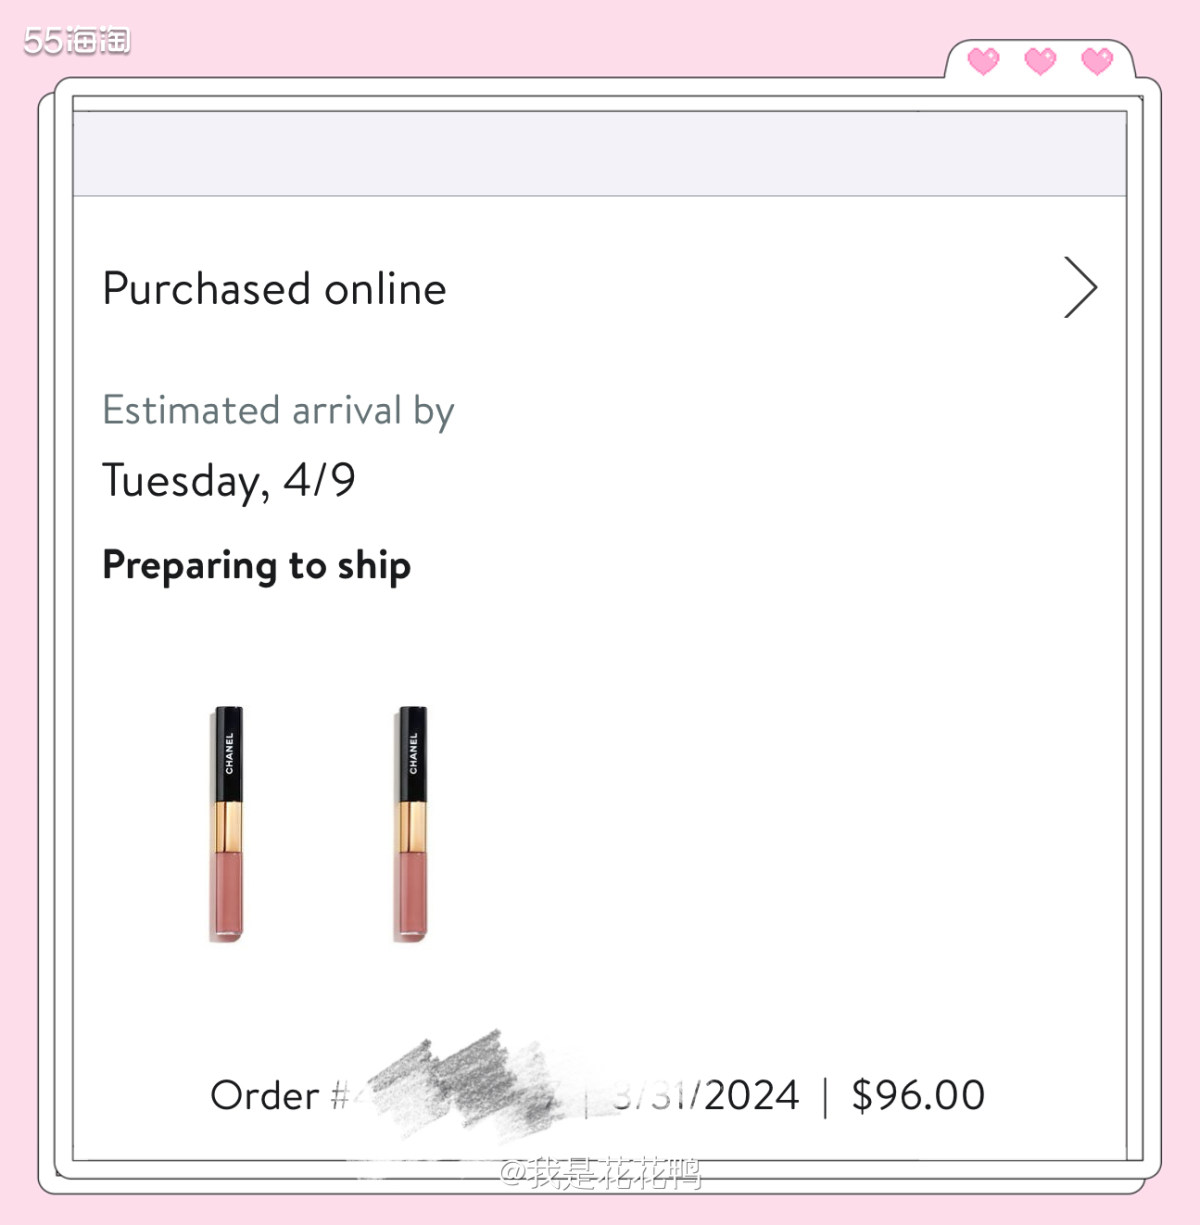Open order details via the chevron arrow

(x=1080, y=288)
